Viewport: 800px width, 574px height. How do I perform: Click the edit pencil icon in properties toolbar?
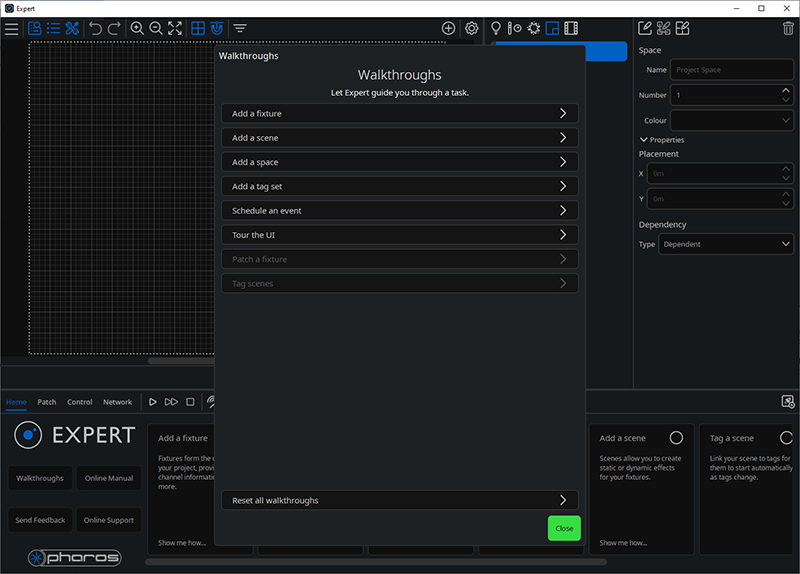644,28
